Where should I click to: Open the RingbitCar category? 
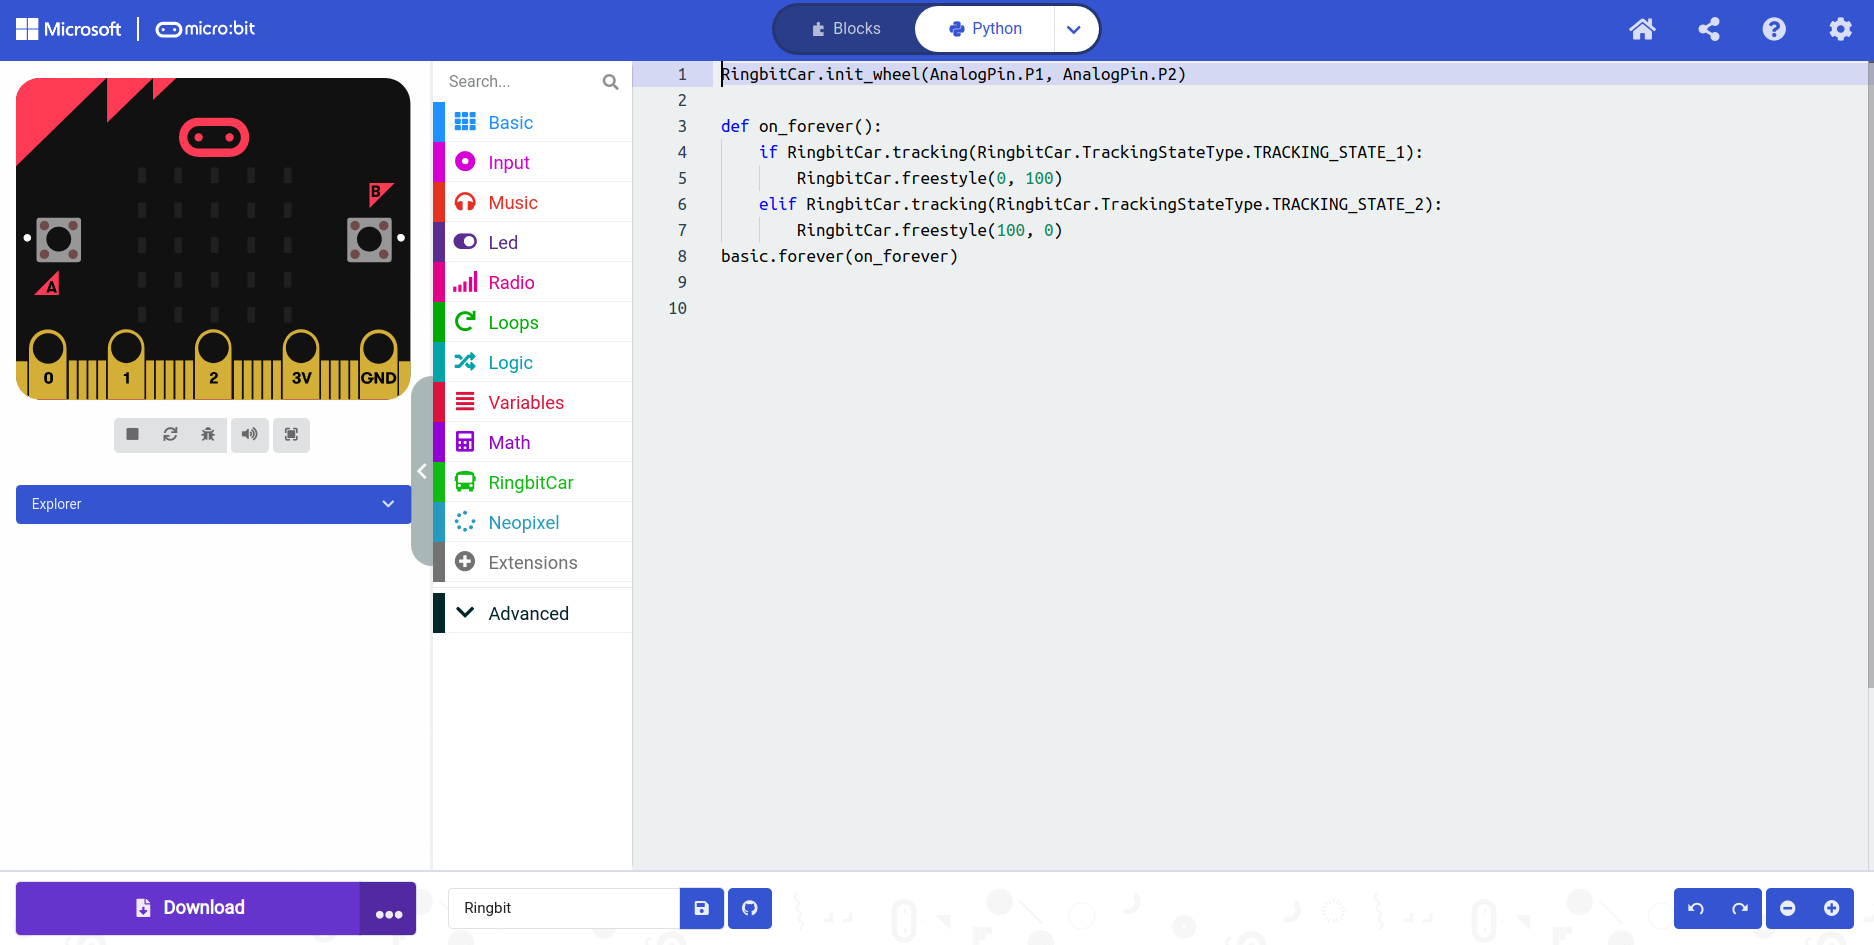coord(530,482)
